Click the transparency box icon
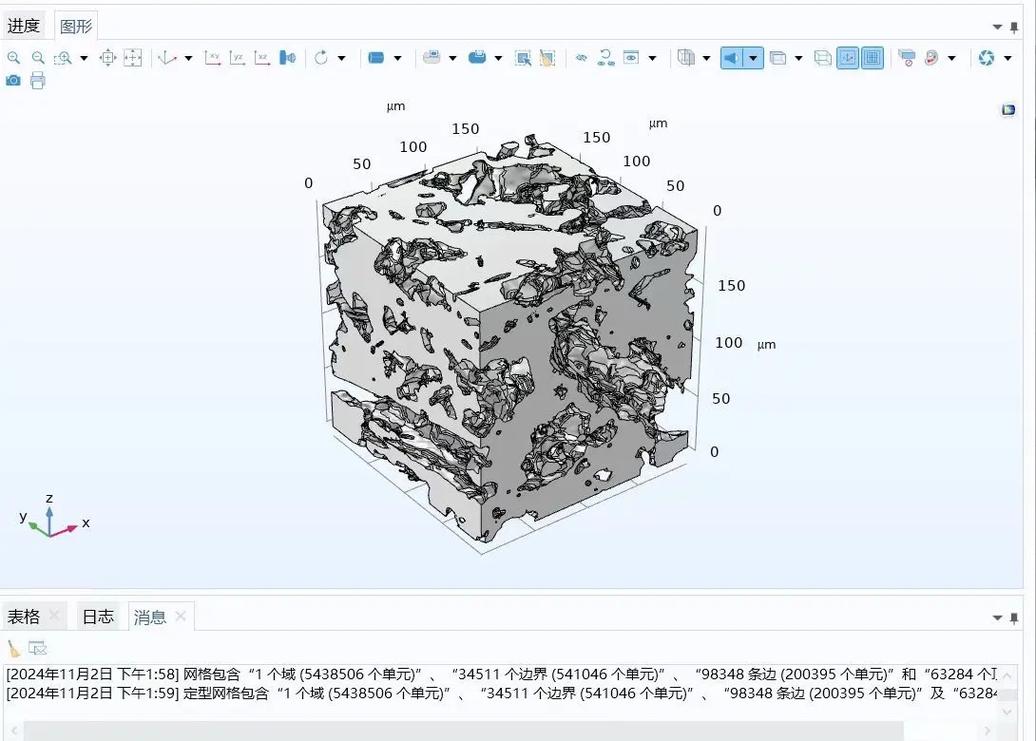Image resolution: width=1036 pixels, height=741 pixels. point(778,58)
